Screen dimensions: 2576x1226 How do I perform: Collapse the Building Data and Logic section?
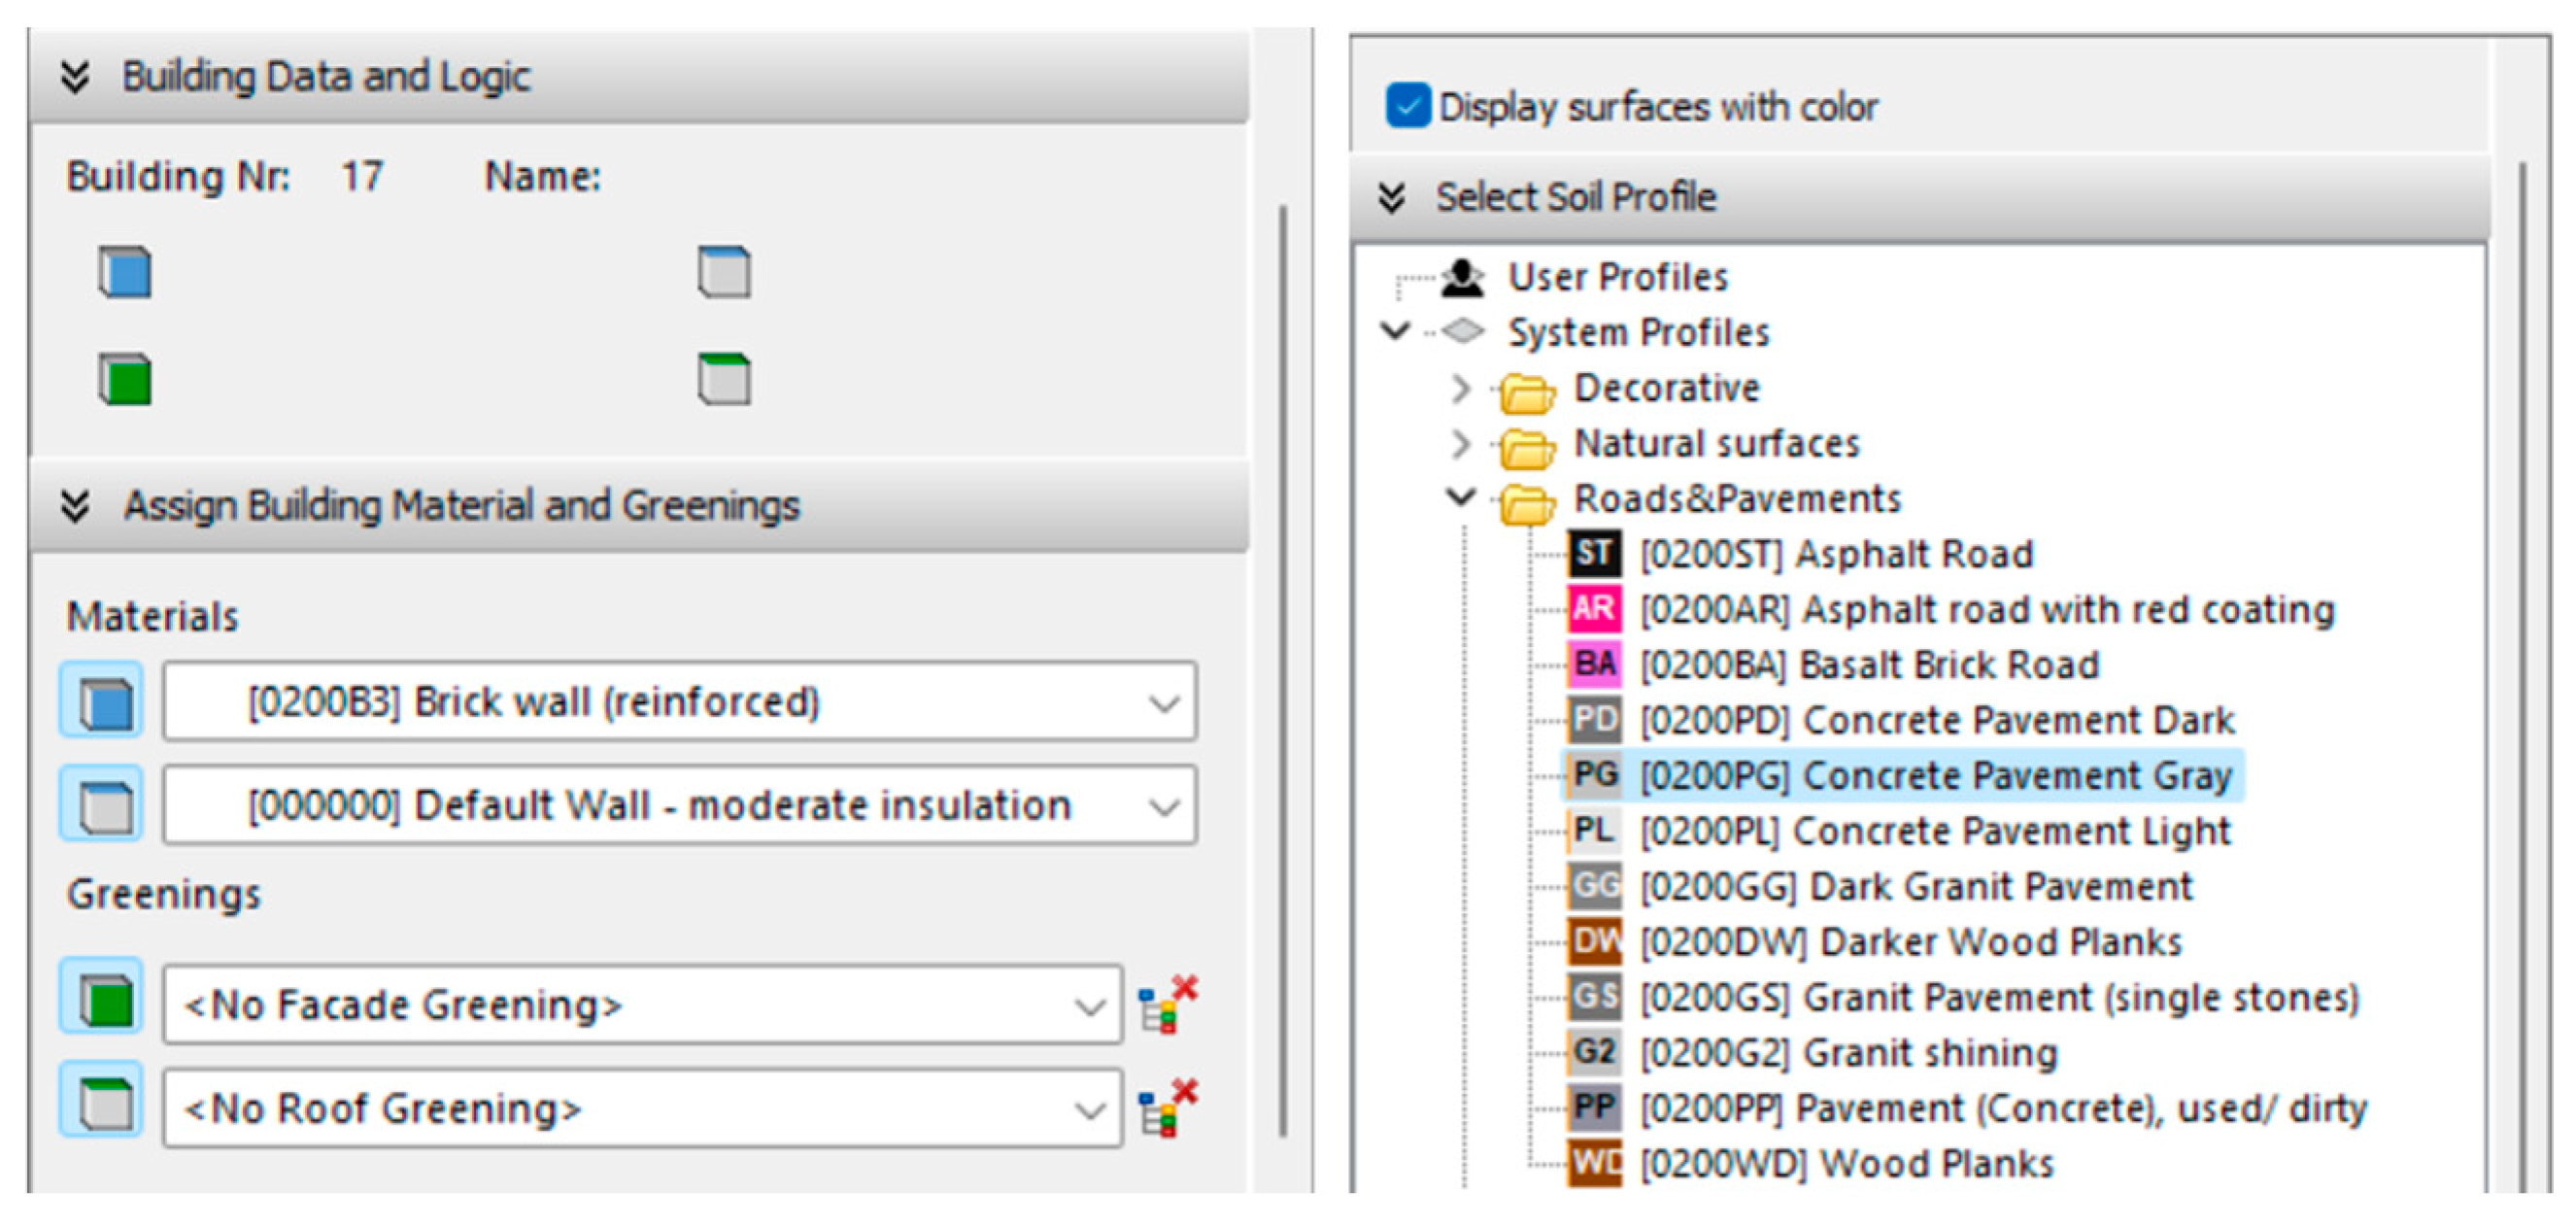[75, 77]
